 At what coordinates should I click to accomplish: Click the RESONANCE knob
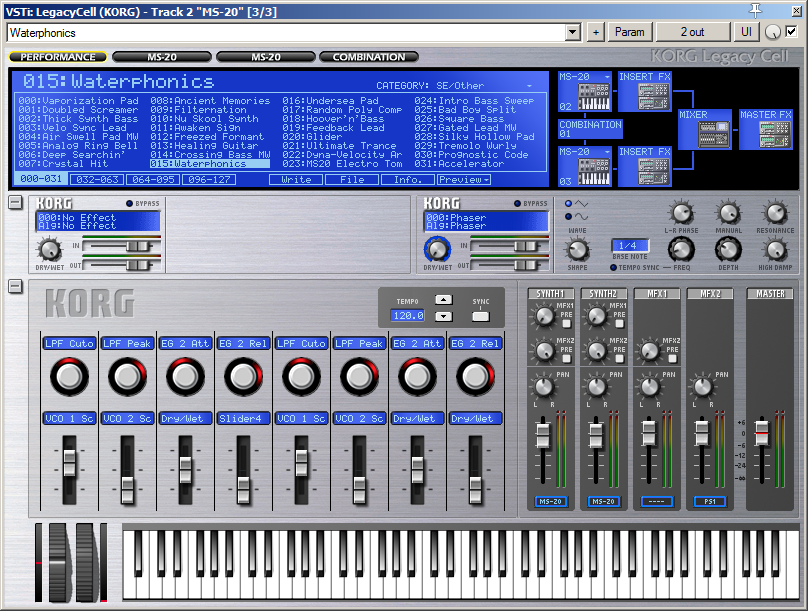click(x=775, y=213)
